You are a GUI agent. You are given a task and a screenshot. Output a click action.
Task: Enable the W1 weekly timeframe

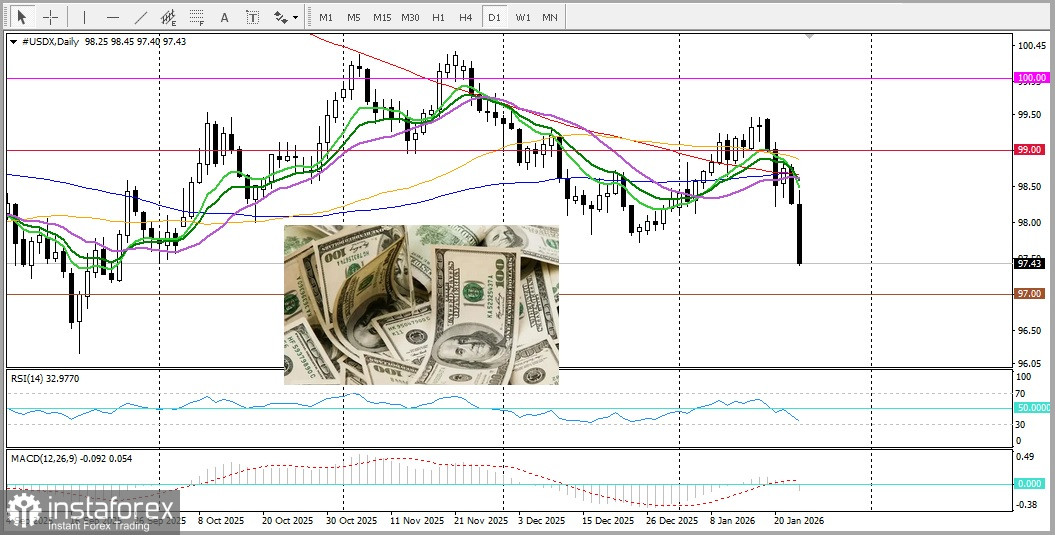[x=523, y=17]
